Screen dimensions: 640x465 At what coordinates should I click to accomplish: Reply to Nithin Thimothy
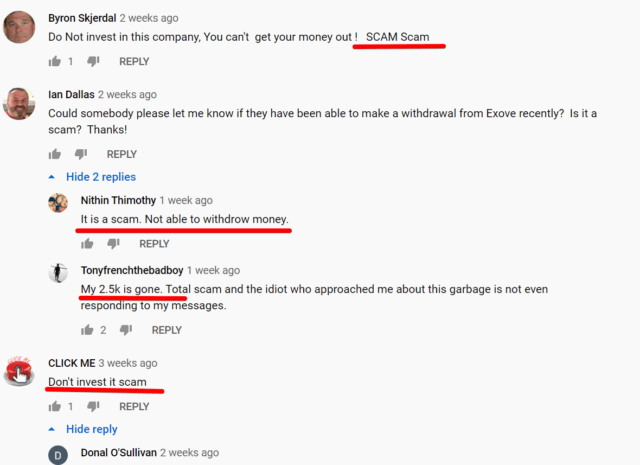coord(154,244)
